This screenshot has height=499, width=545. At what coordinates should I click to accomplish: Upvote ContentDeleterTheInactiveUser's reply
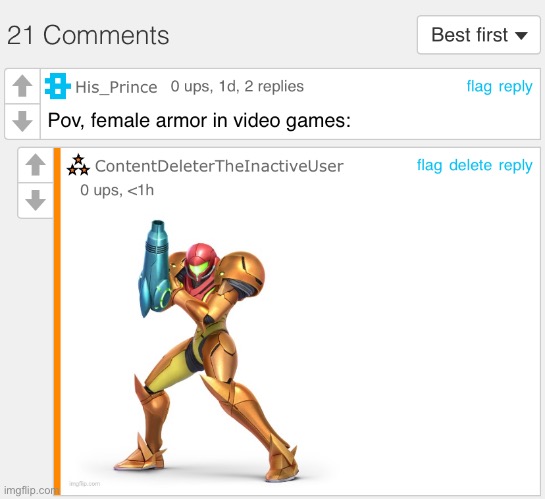pos(35,165)
